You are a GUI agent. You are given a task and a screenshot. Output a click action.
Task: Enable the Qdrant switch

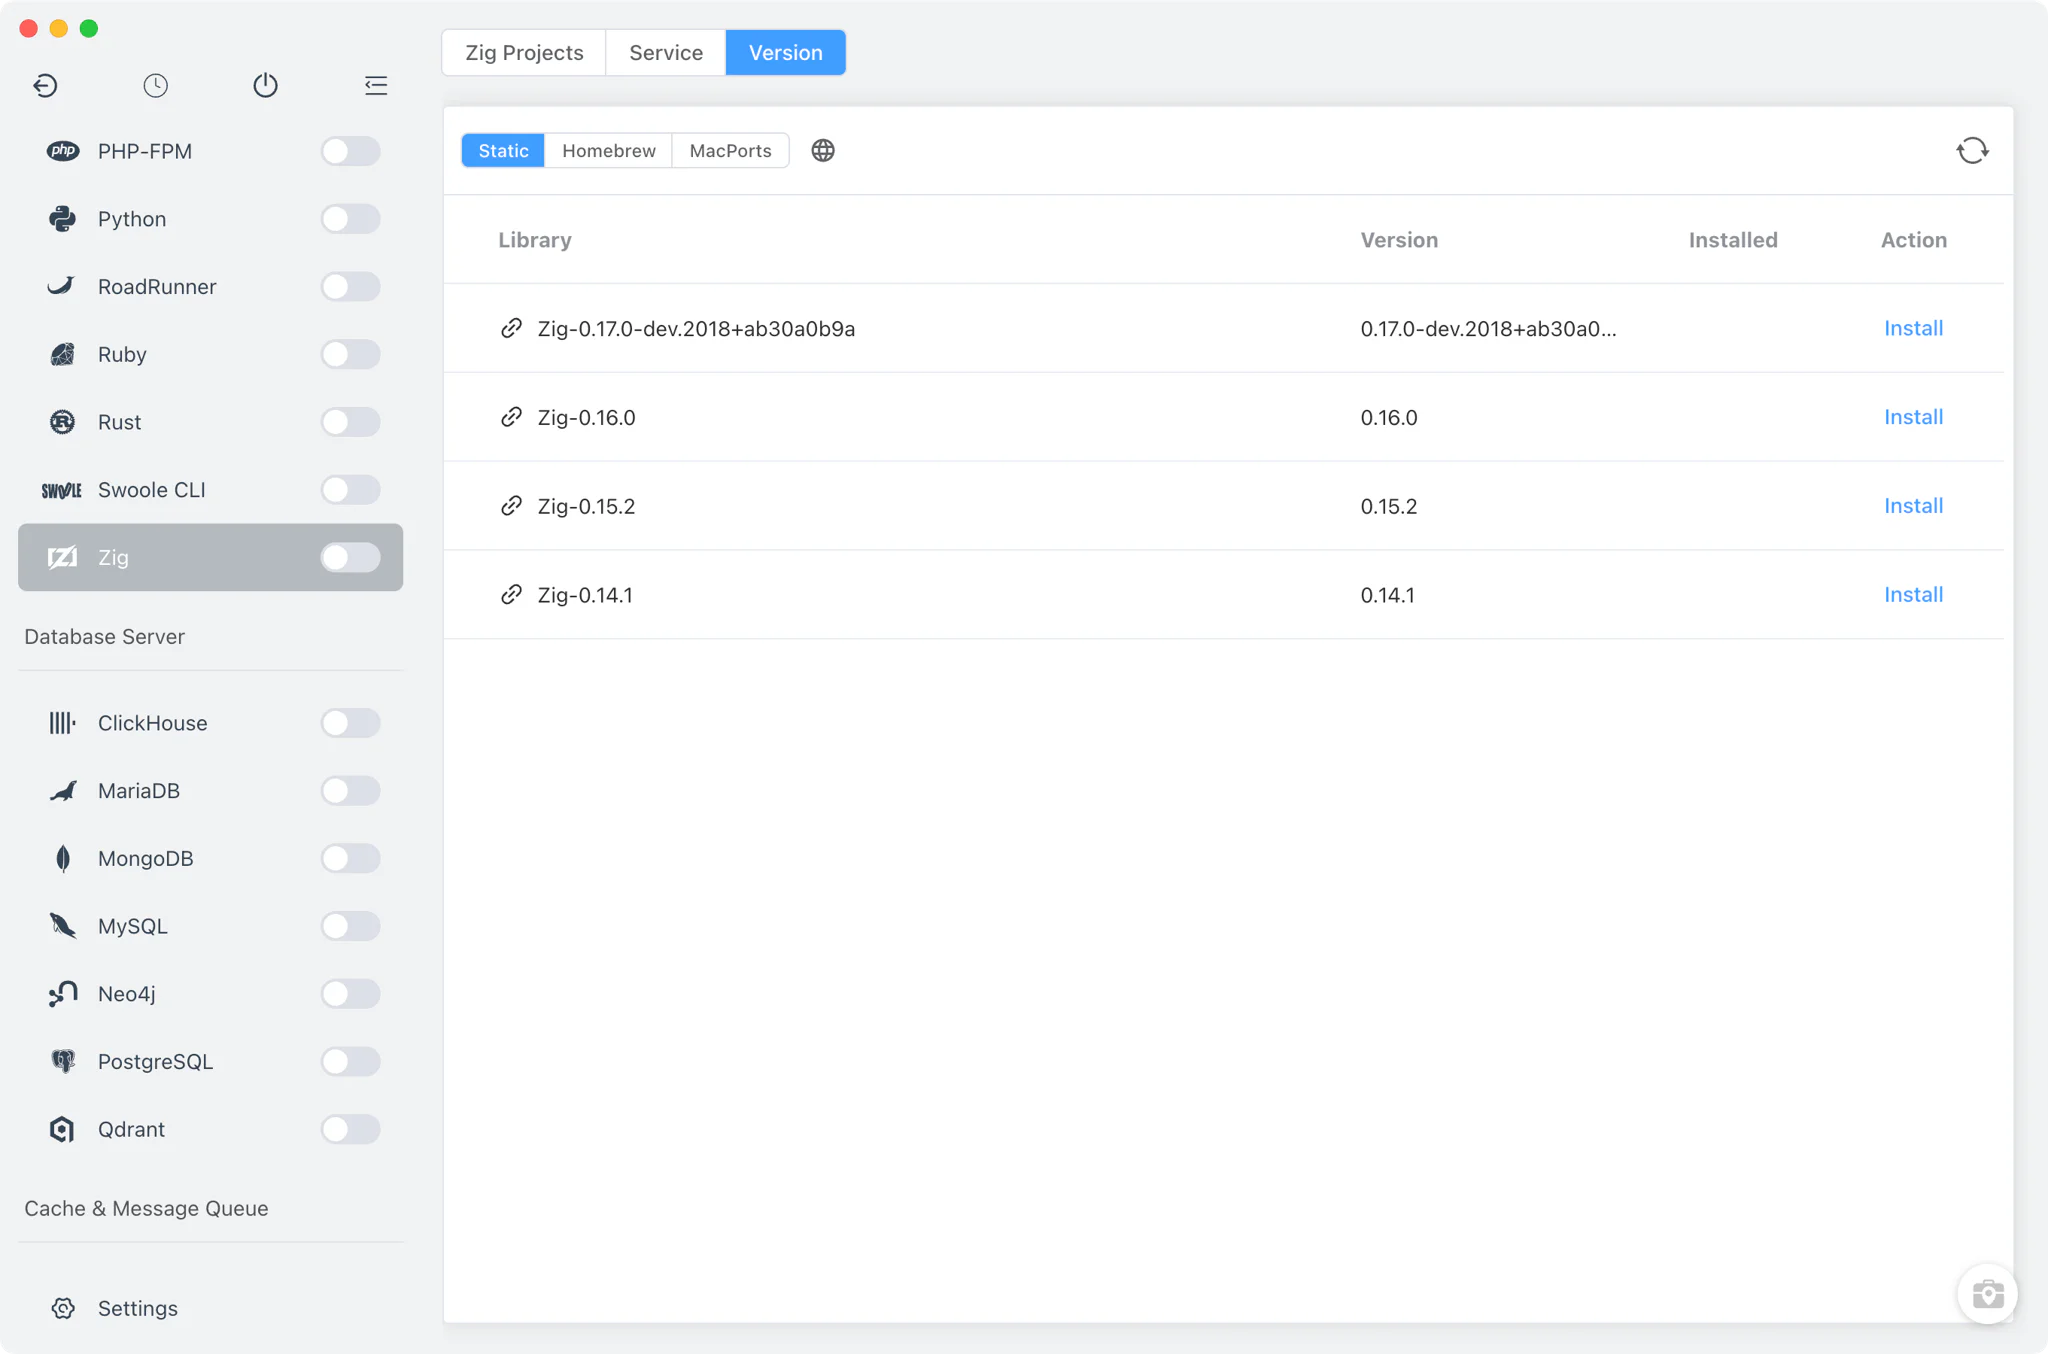350,1129
